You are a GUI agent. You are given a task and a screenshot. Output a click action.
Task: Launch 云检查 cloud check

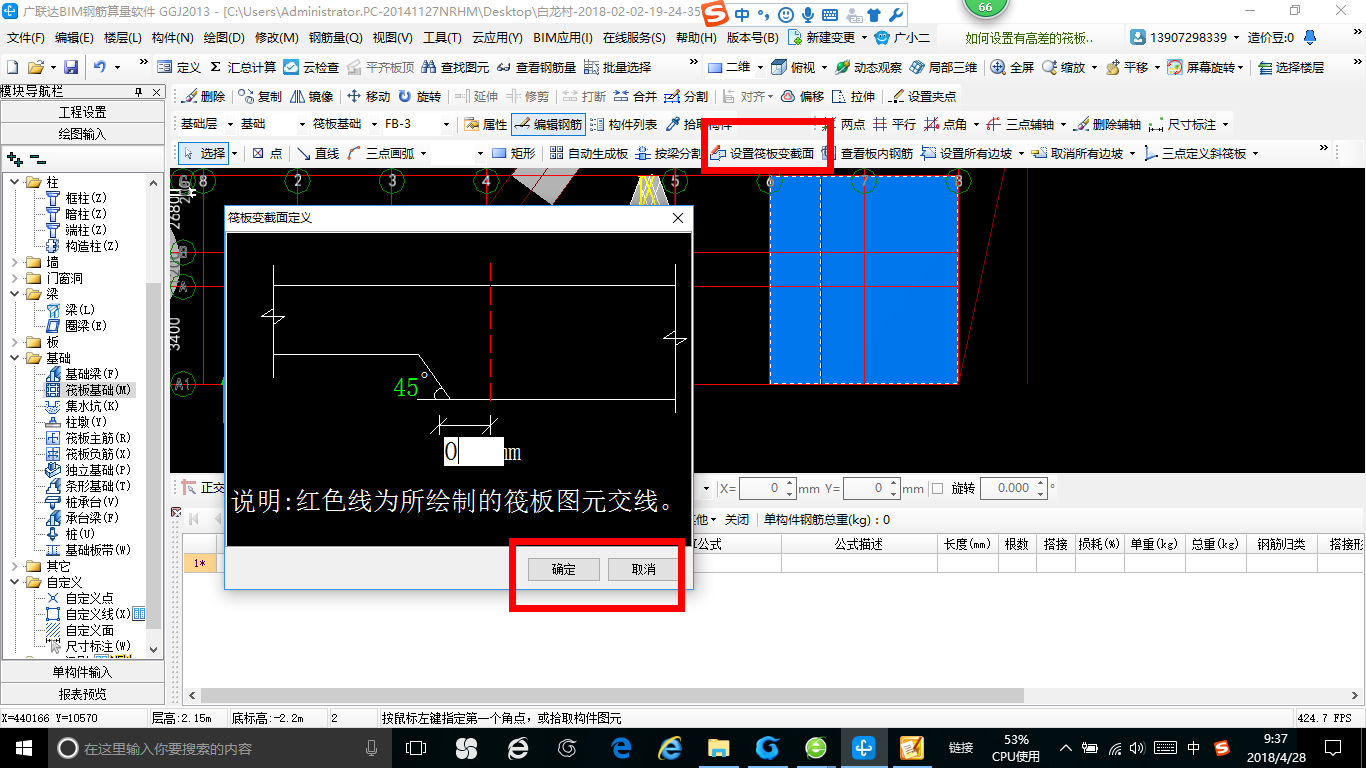(x=311, y=67)
